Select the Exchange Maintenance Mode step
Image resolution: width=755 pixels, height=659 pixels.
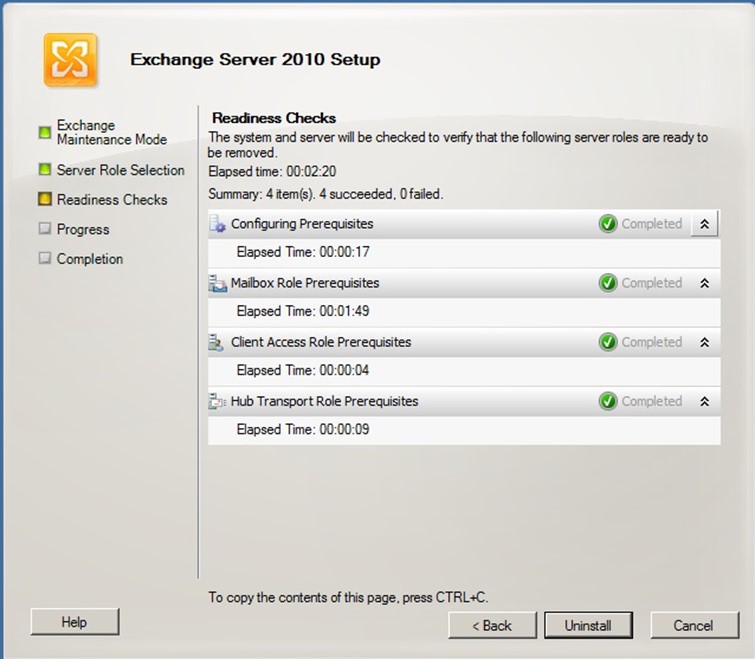click(x=112, y=132)
